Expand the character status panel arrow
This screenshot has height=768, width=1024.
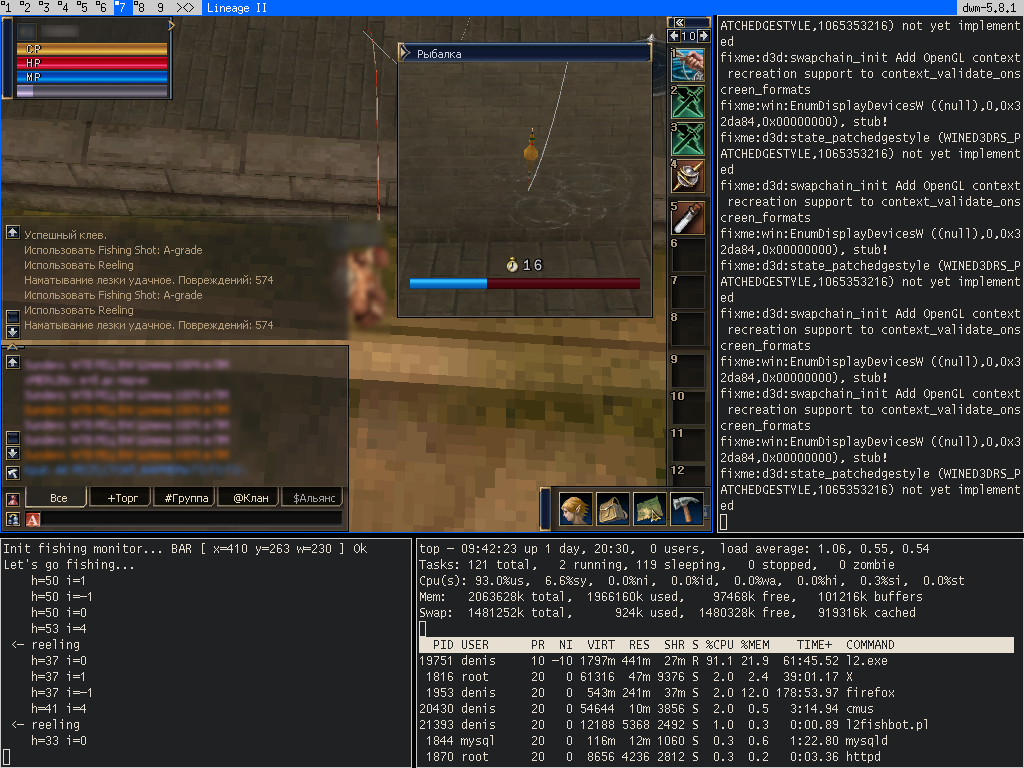click(171, 25)
